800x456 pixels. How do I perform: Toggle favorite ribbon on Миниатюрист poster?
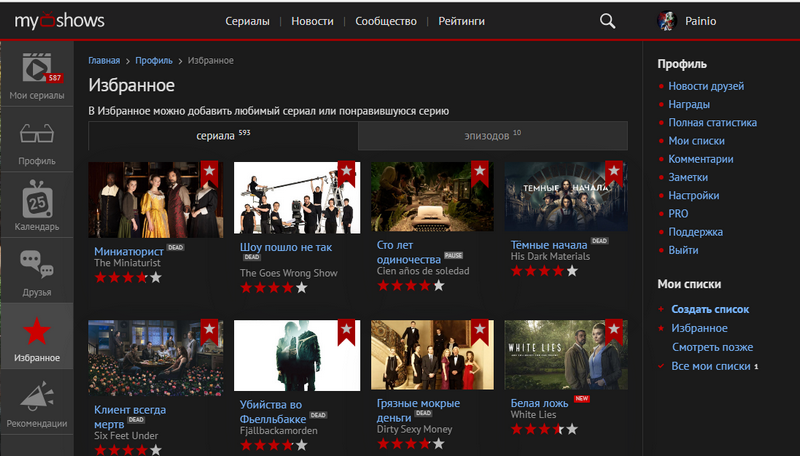(209, 174)
